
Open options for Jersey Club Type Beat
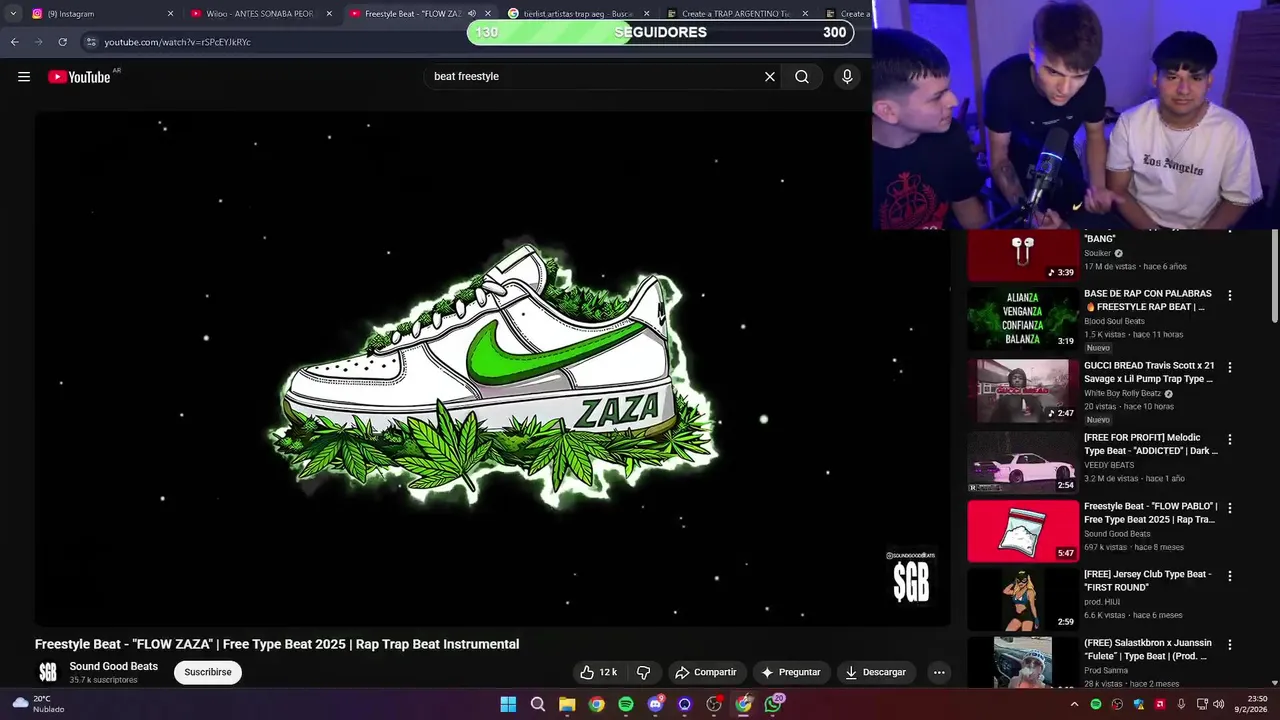pyautogui.click(x=1230, y=577)
